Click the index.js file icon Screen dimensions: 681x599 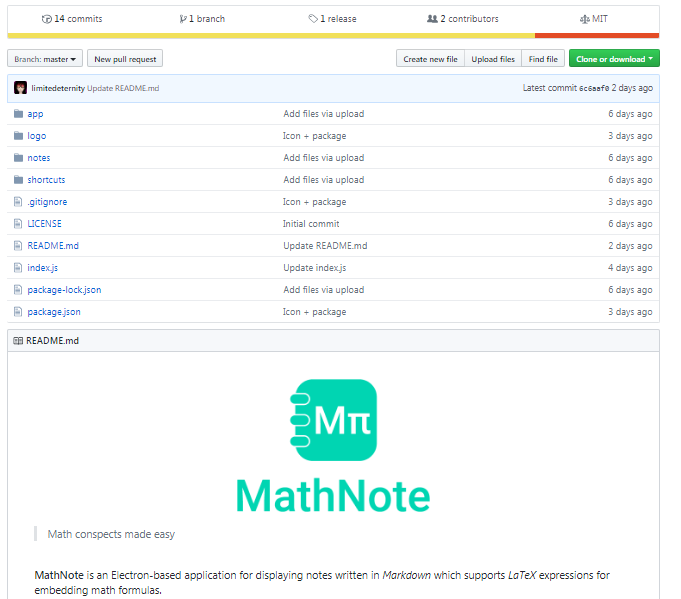pyautogui.click(x=18, y=268)
